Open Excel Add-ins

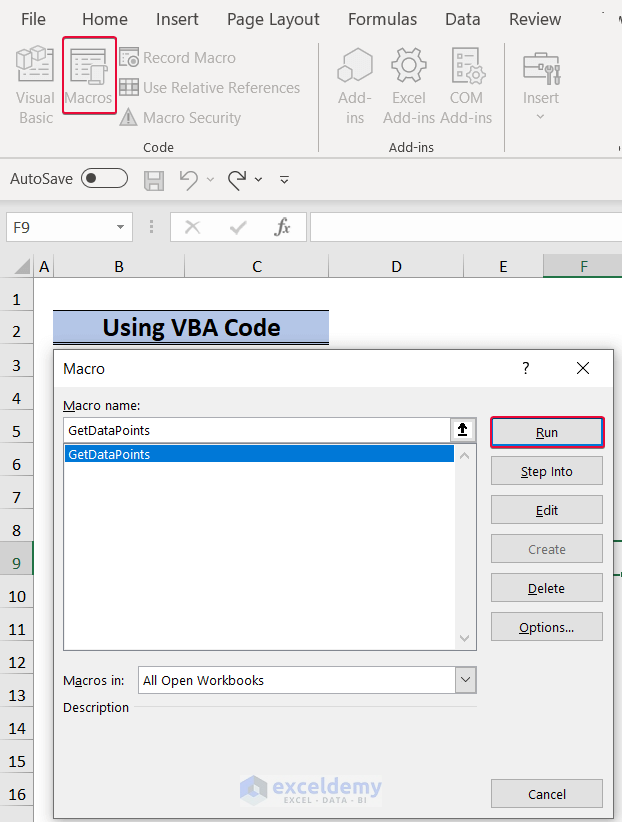point(409,86)
